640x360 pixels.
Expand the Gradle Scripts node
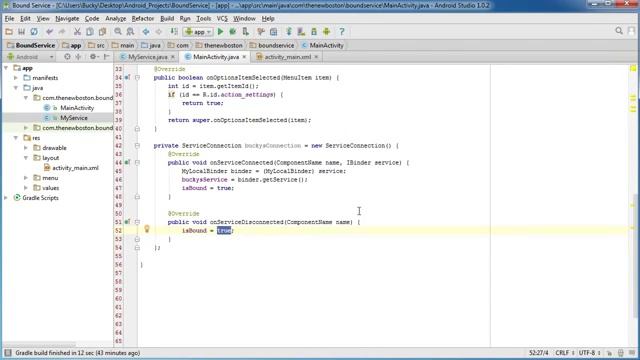click(x=6, y=198)
